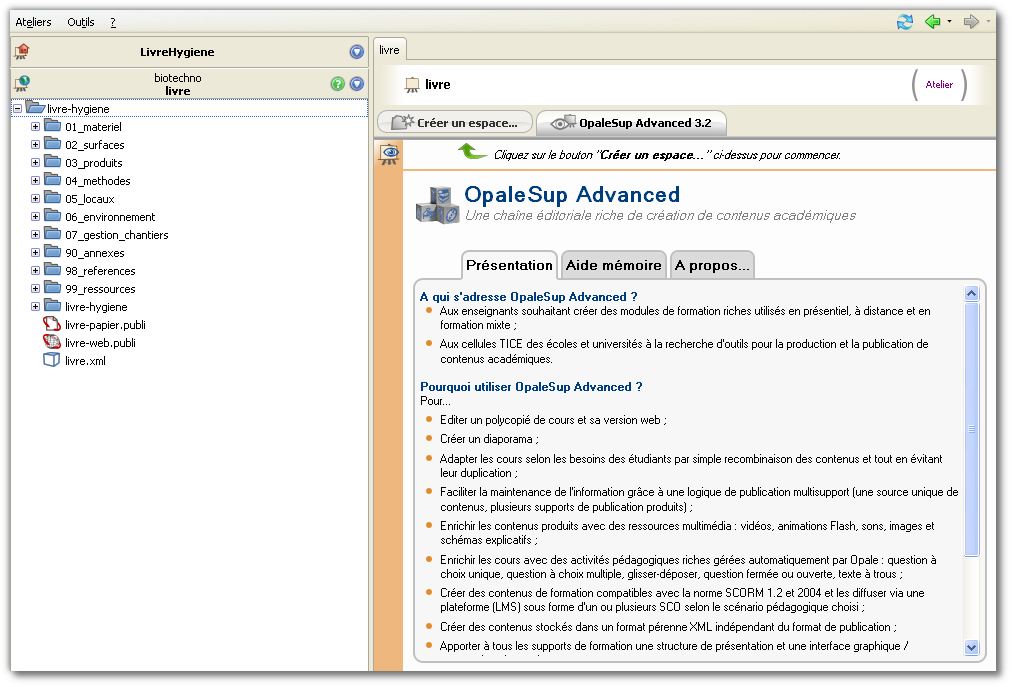The height and width of the screenshot is (687, 1012).
Task: Expand the 07_gestion_chantiers folder
Action: pyautogui.click(x=35, y=235)
